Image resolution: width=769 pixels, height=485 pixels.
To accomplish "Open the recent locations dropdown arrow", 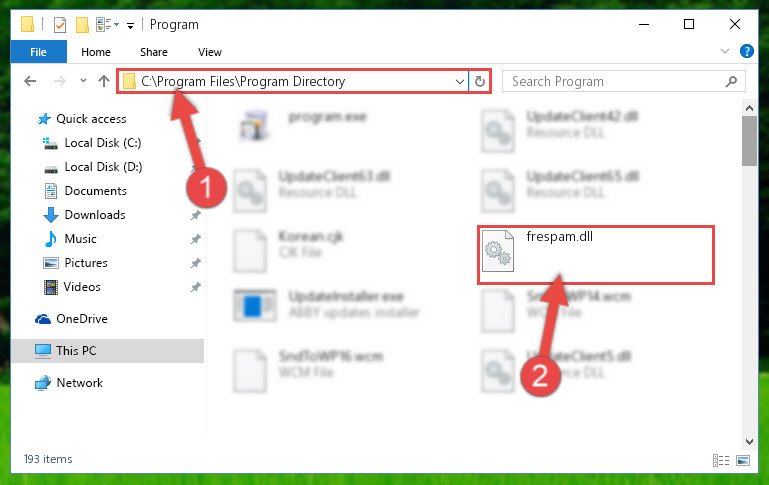I will pos(83,81).
